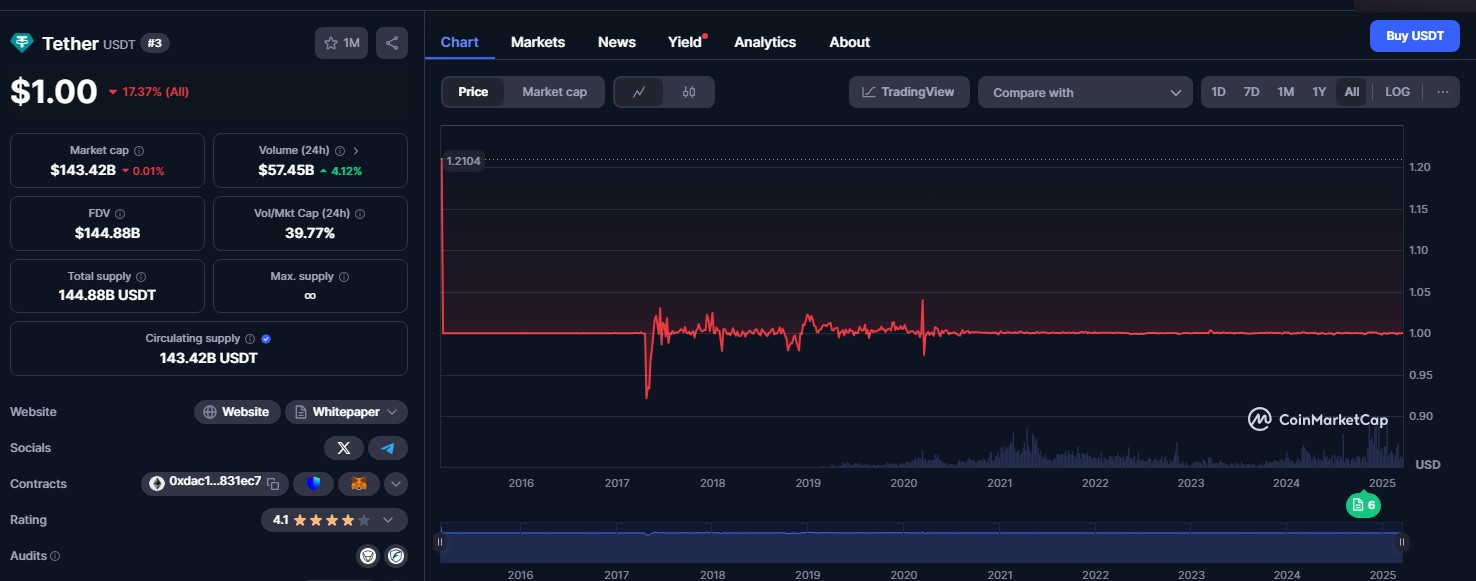Open the Compare with dropdown
The height and width of the screenshot is (581, 1476).
point(1085,93)
